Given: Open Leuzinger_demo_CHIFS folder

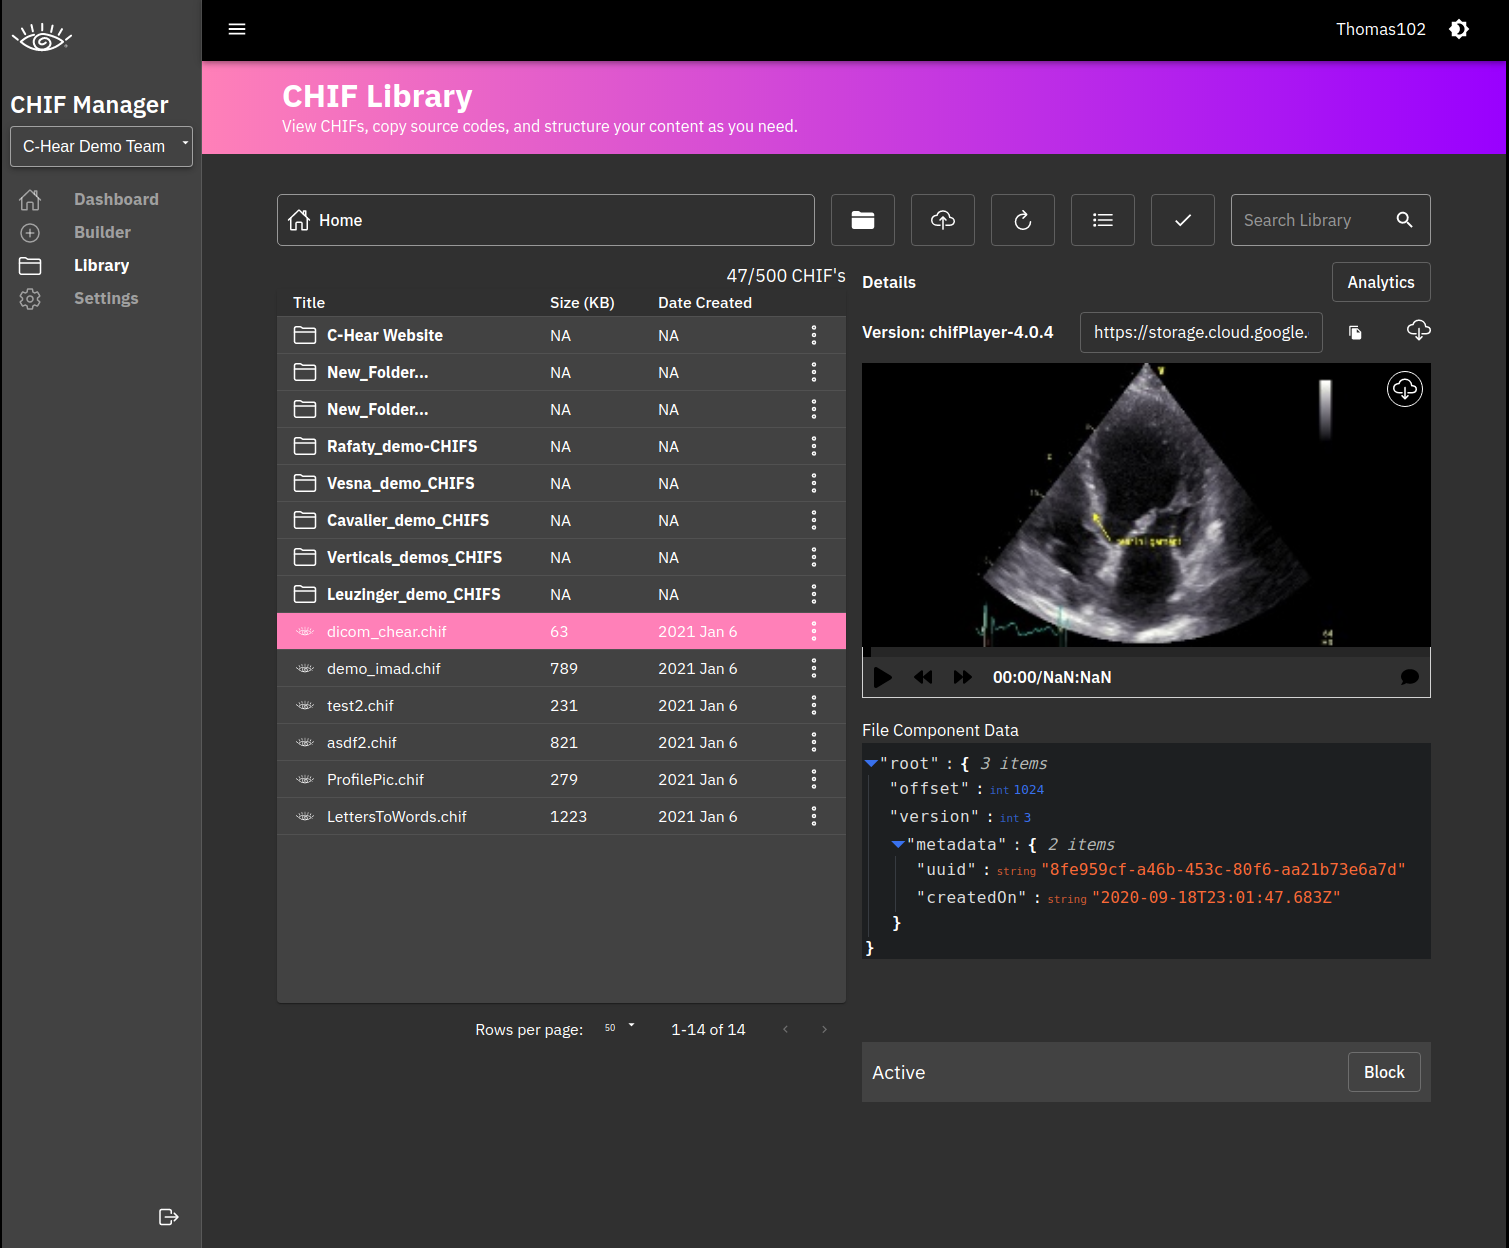Looking at the screenshot, I should 561,594.
